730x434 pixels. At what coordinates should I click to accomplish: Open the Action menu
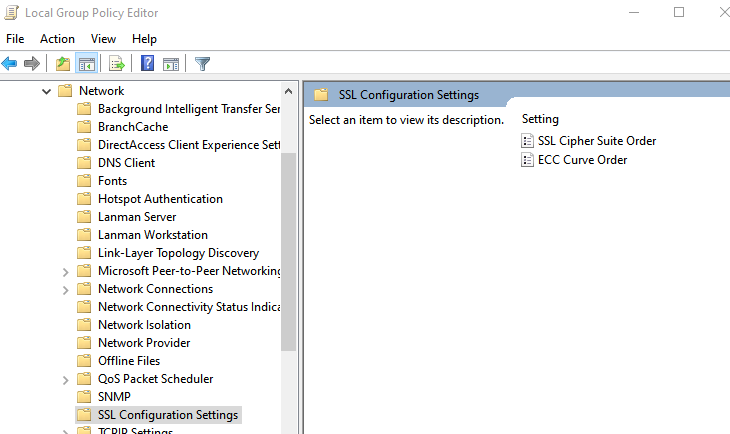click(57, 39)
